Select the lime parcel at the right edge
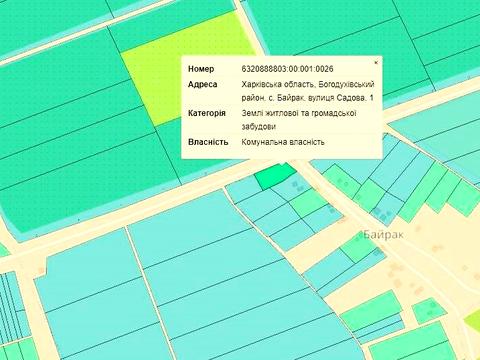This screenshot has width=480, height=360. click(x=473, y=321)
